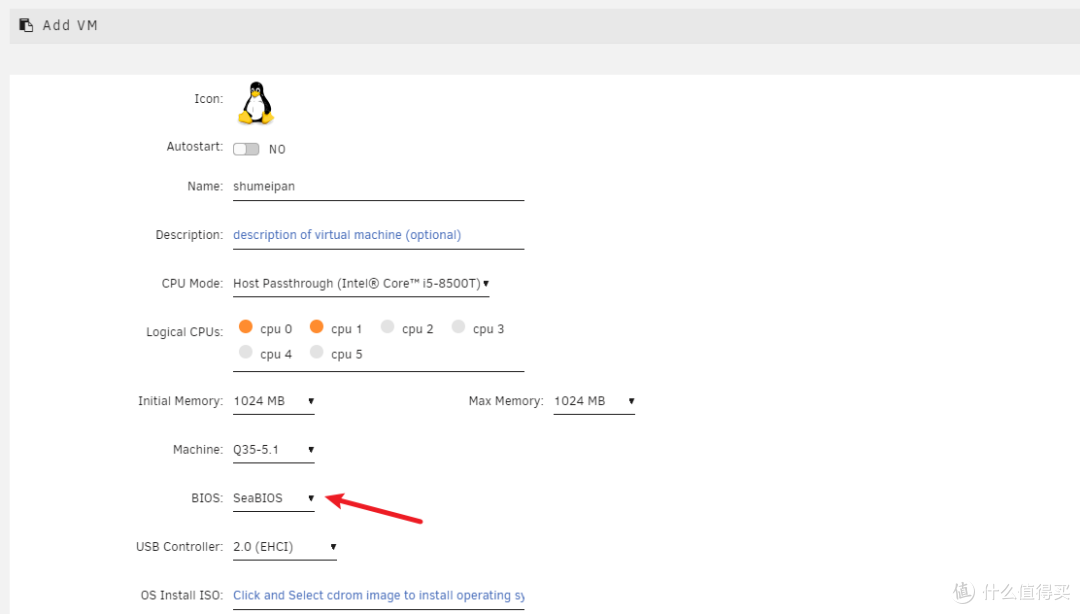
Task: Click the CPU Mode label
Action: (192, 284)
